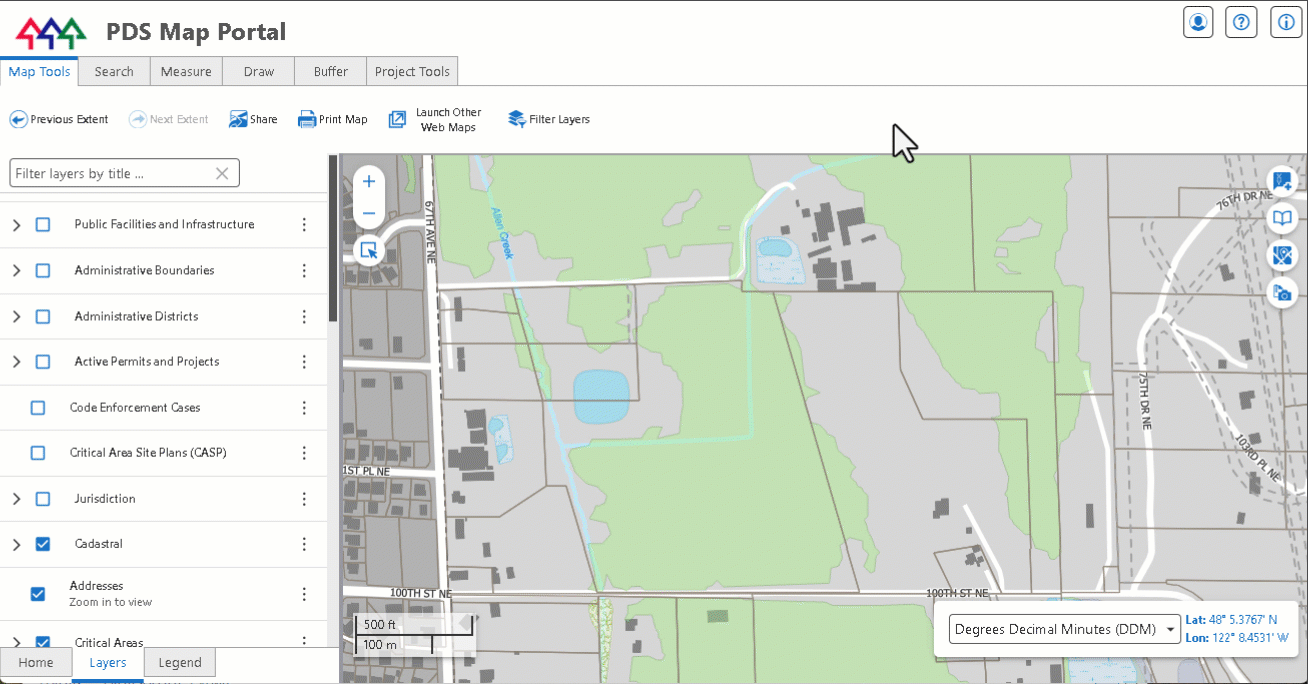The height and width of the screenshot is (684, 1308).
Task: Switch to the Search tab
Action: click(114, 71)
